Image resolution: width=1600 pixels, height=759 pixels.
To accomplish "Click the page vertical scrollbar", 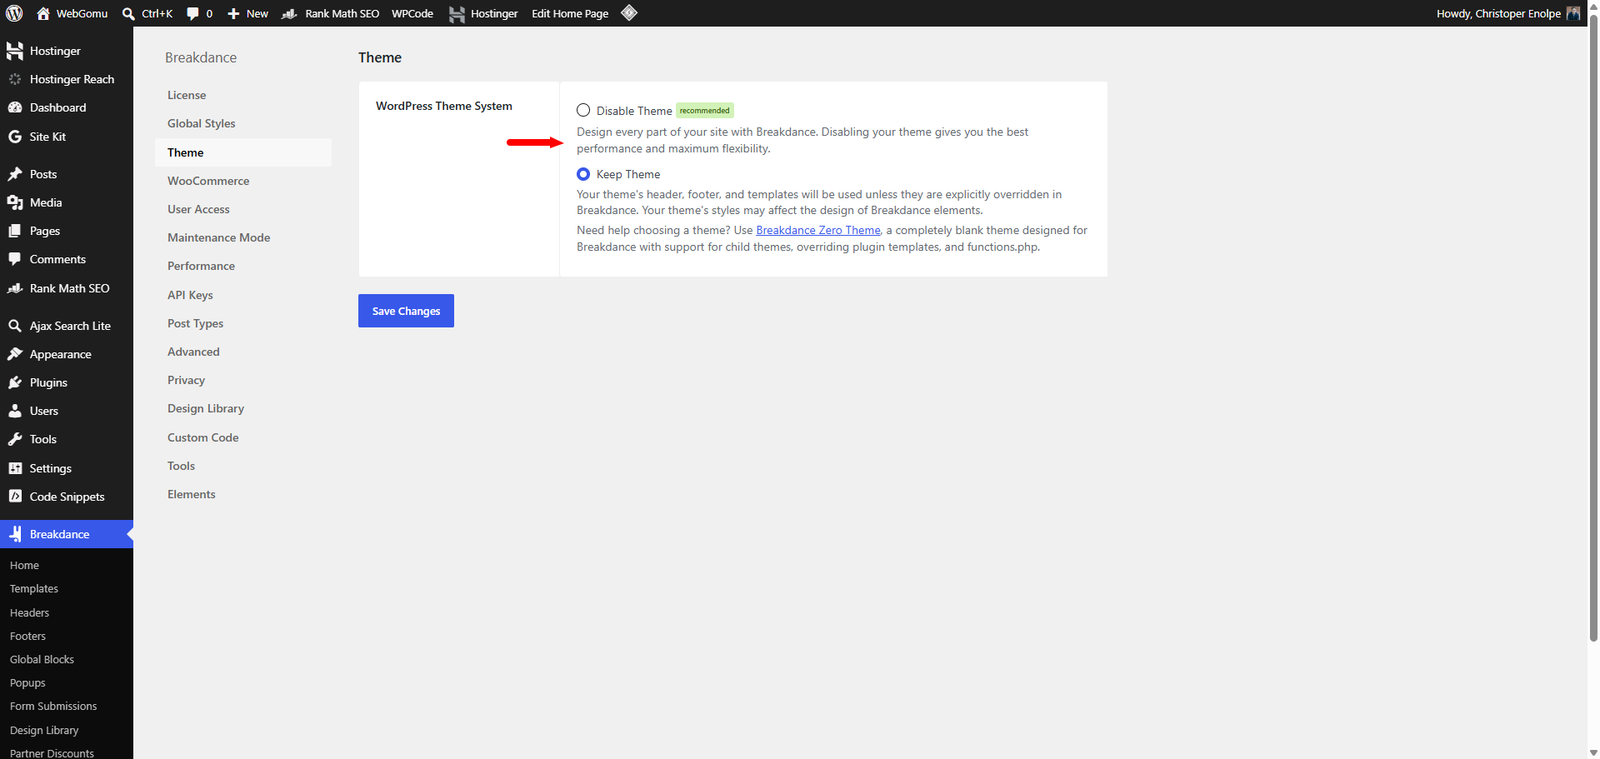I will tap(1593, 326).
